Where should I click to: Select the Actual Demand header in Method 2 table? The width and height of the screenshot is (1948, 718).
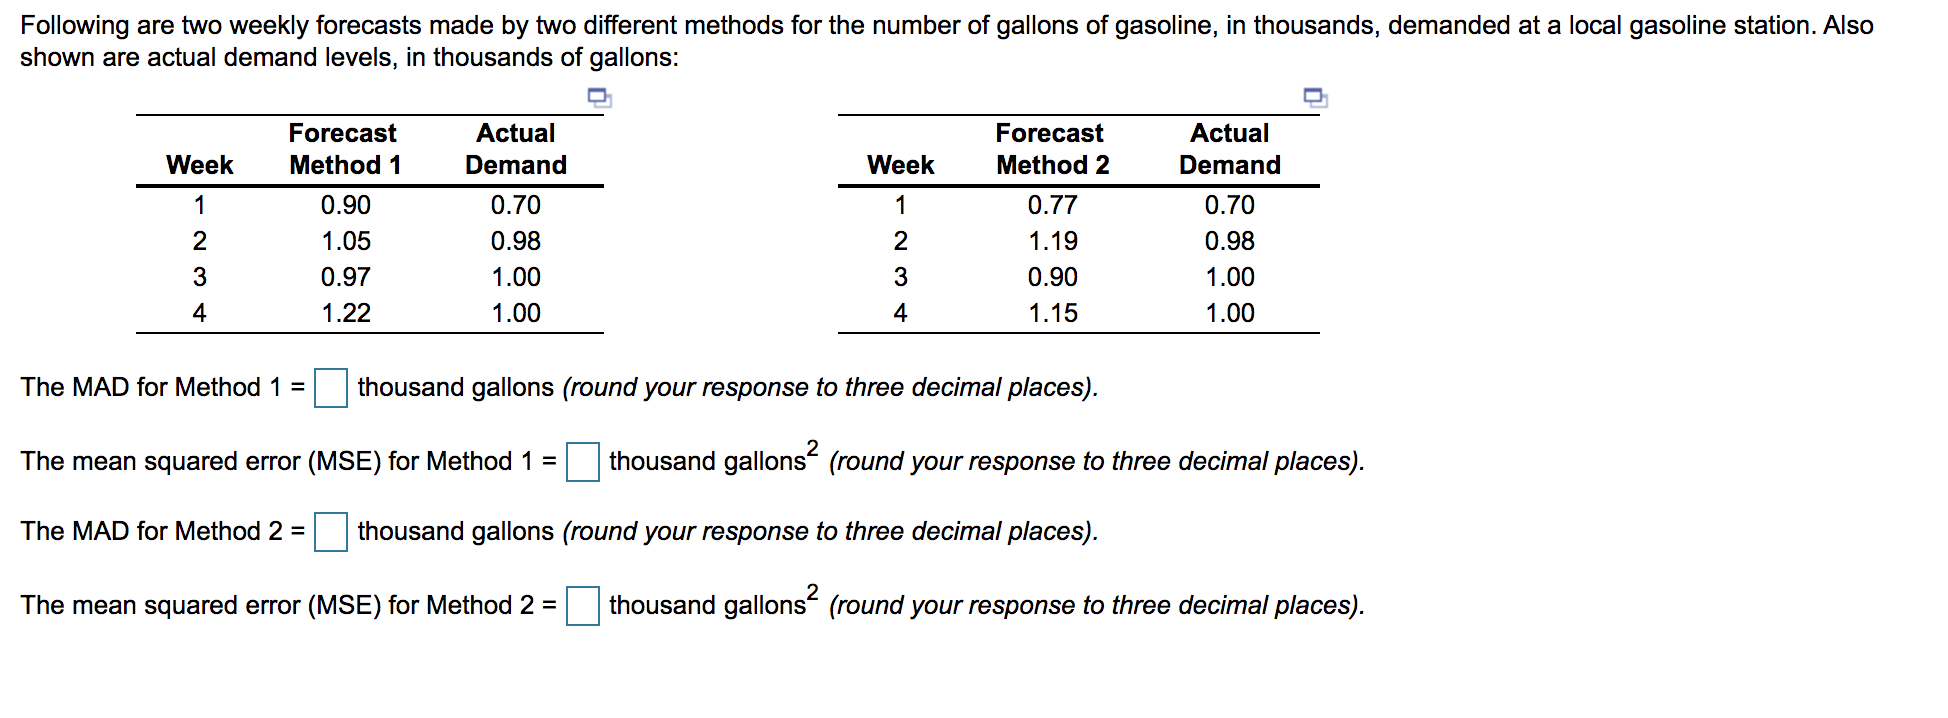(x=1230, y=148)
